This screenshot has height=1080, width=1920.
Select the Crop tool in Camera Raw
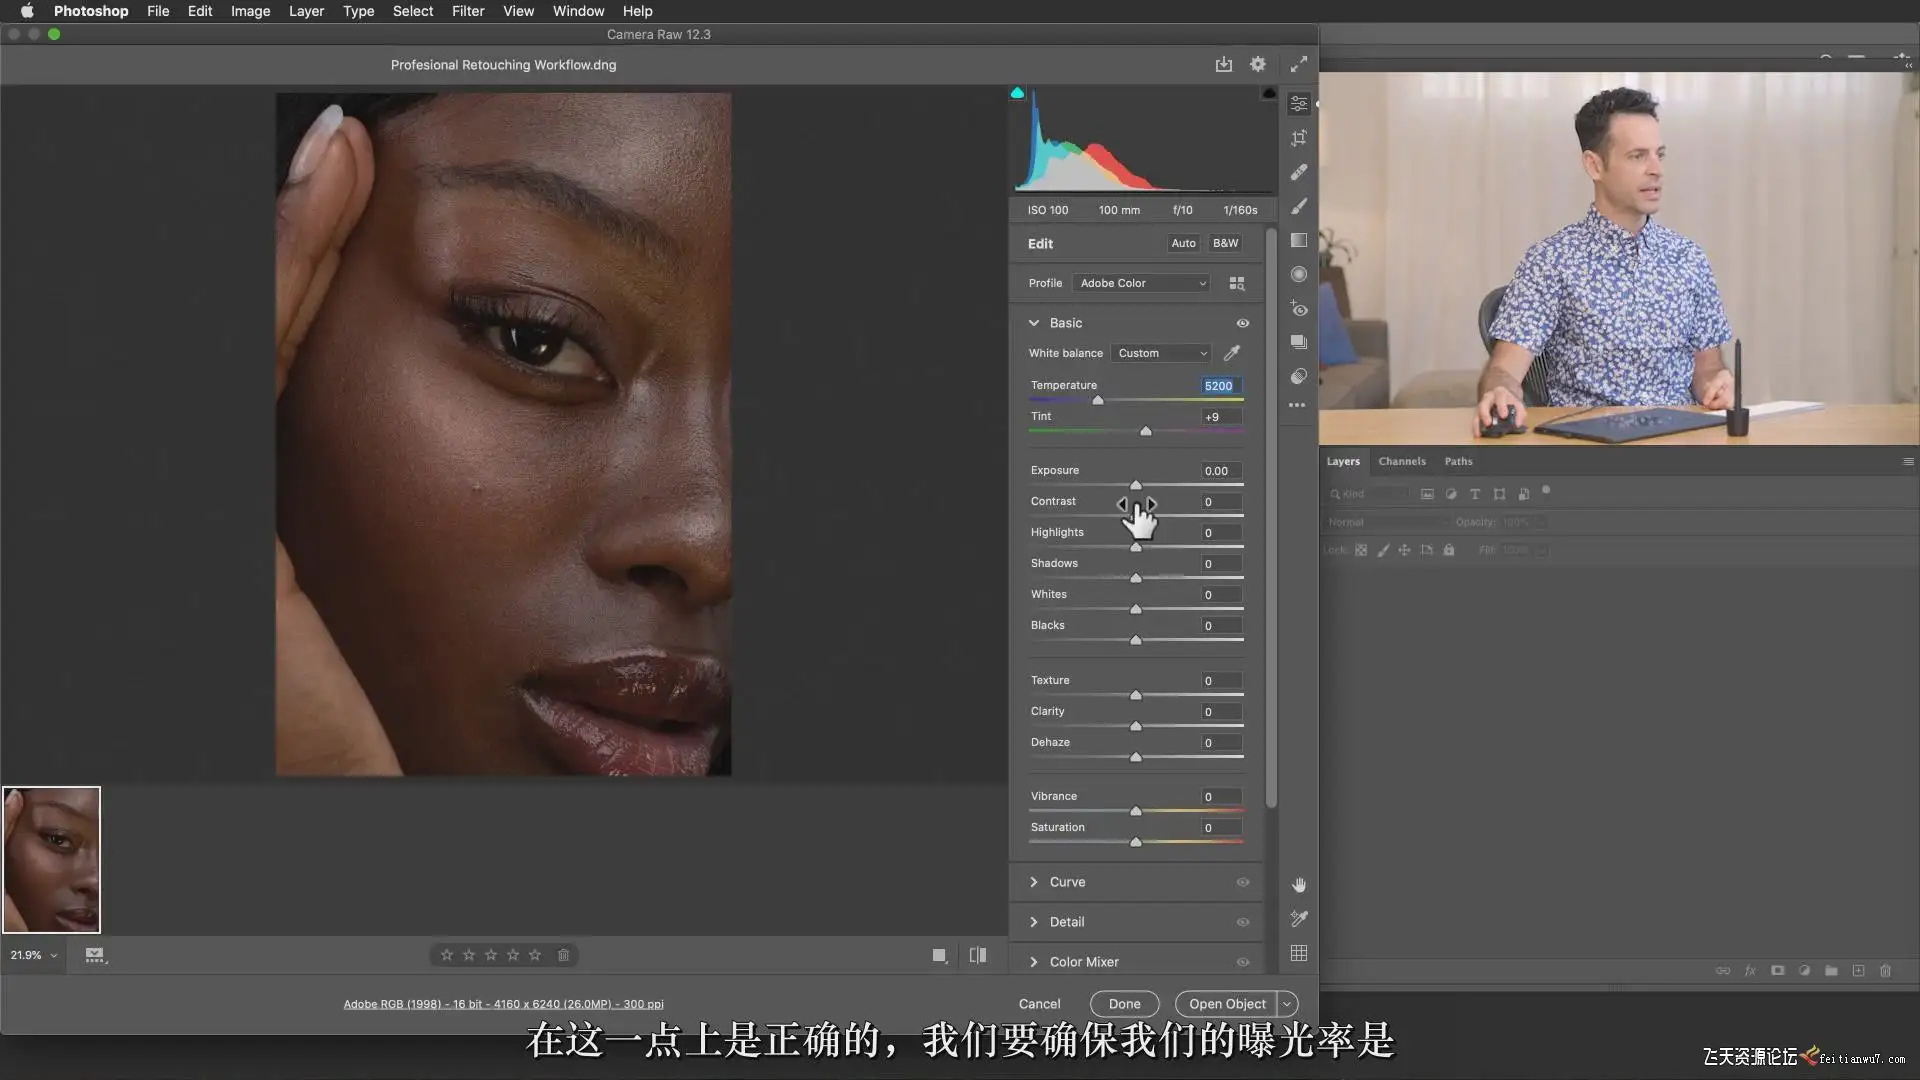click(1298, 138)
